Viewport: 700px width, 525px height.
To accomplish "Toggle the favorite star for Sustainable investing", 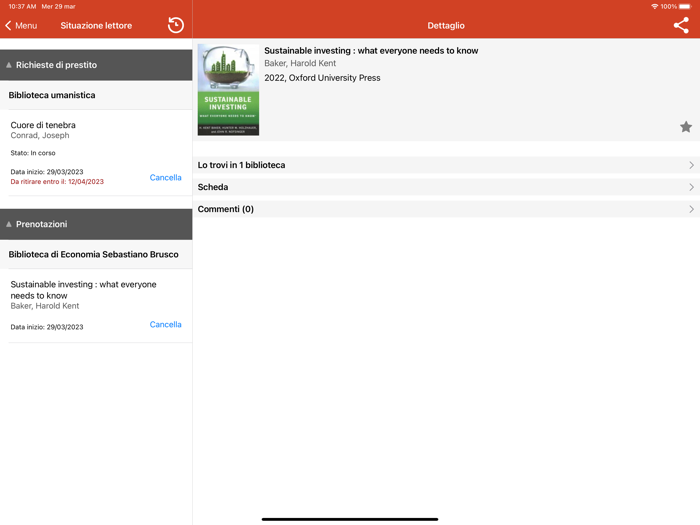I will click(686, 127).
